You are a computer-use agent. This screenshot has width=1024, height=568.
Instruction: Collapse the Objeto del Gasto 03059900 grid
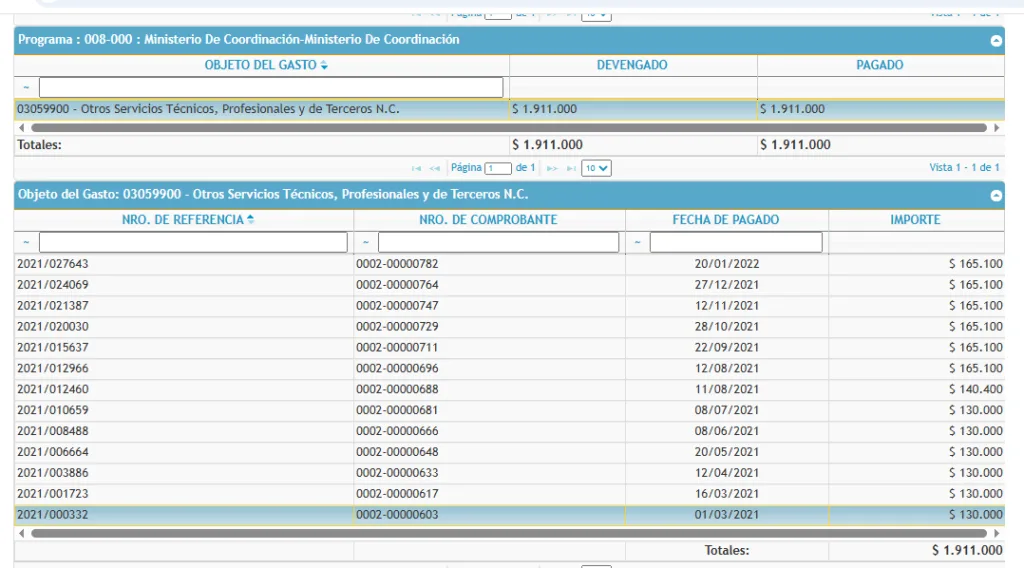pyautogui.click(x=995, y=196)
